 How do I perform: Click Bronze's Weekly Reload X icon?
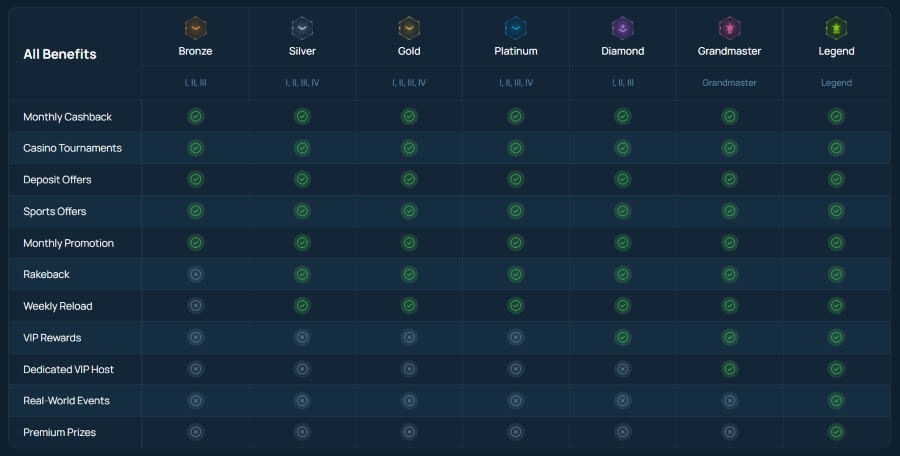(x=196, y=306)
